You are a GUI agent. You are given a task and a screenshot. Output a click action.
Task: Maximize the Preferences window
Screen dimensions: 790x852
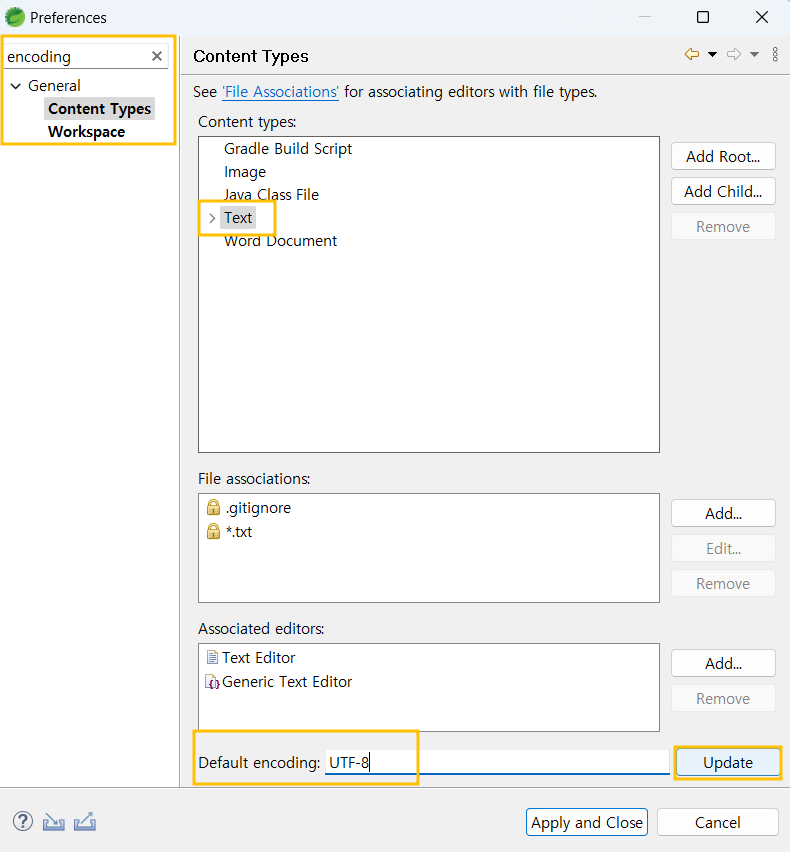(703, 17)
